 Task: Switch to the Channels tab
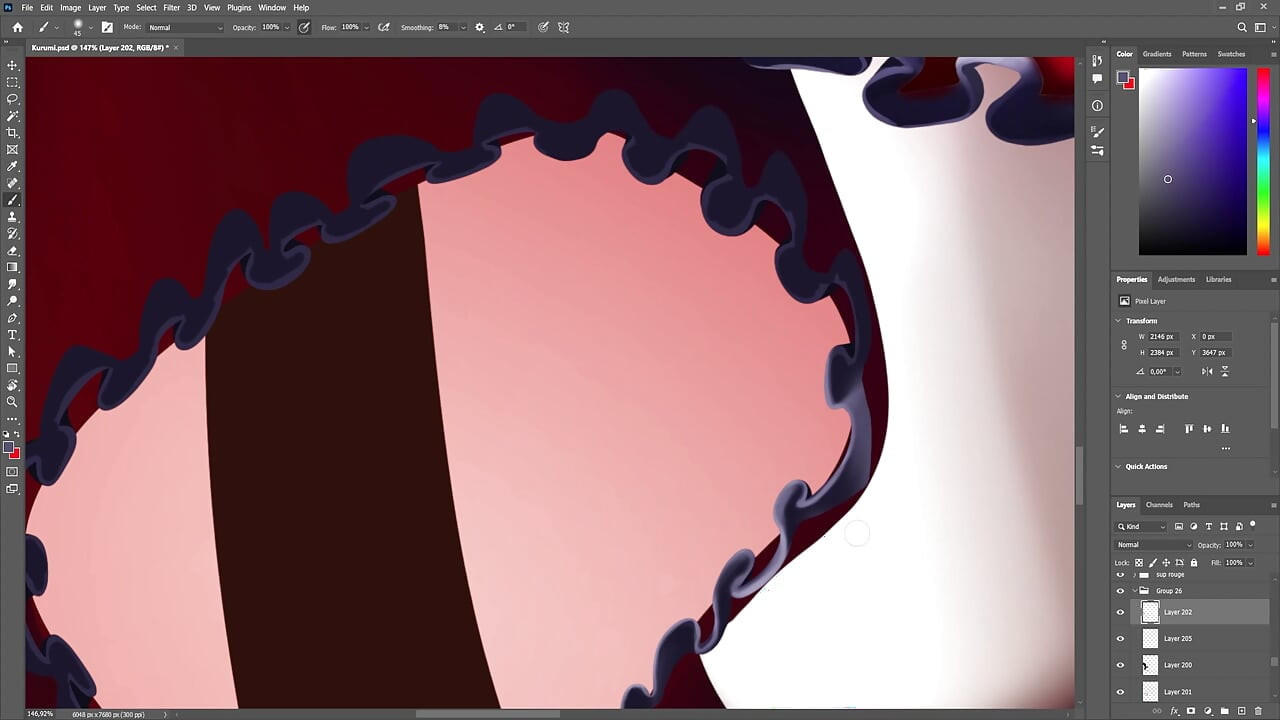[1159, 505]
